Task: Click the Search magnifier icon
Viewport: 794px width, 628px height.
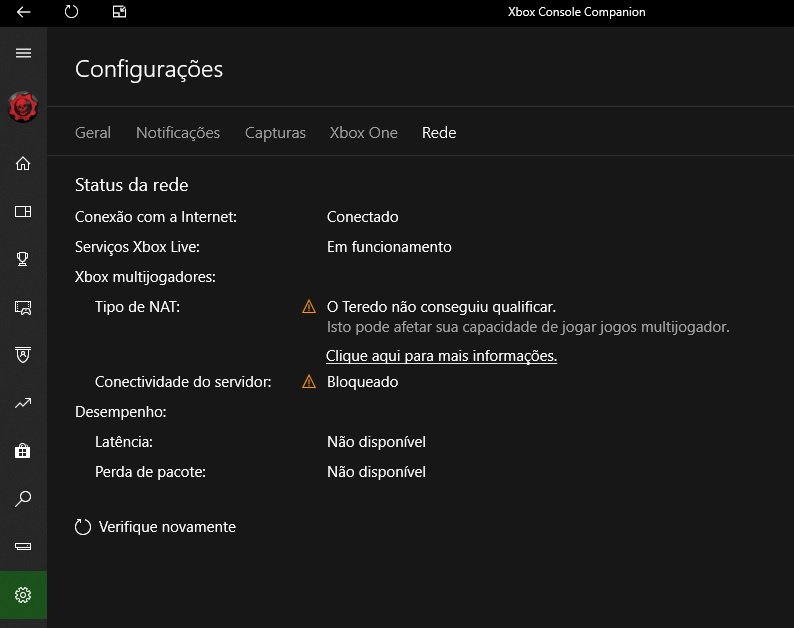Action: tap(23, 499)
